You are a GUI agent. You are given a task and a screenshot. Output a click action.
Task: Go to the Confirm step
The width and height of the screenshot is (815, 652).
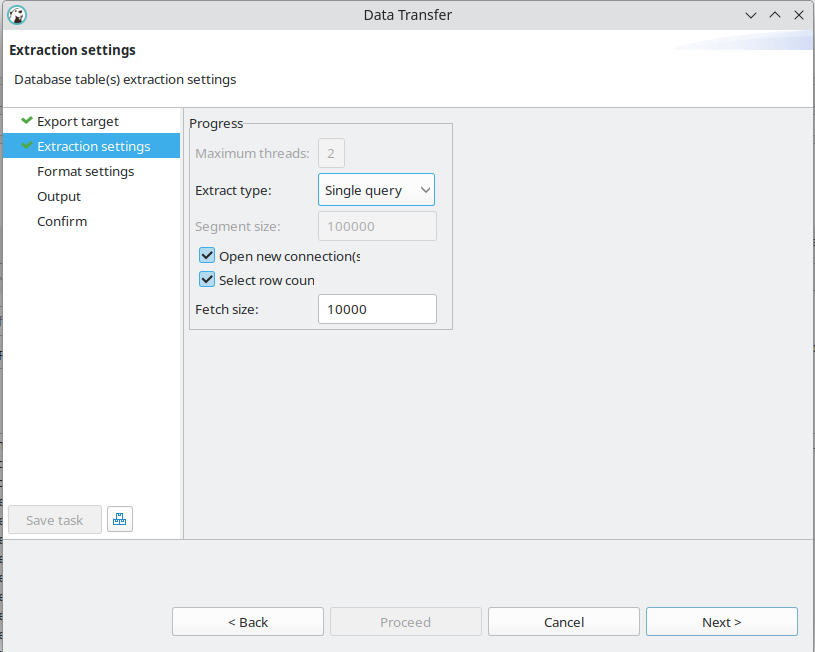tap(62, 221)
